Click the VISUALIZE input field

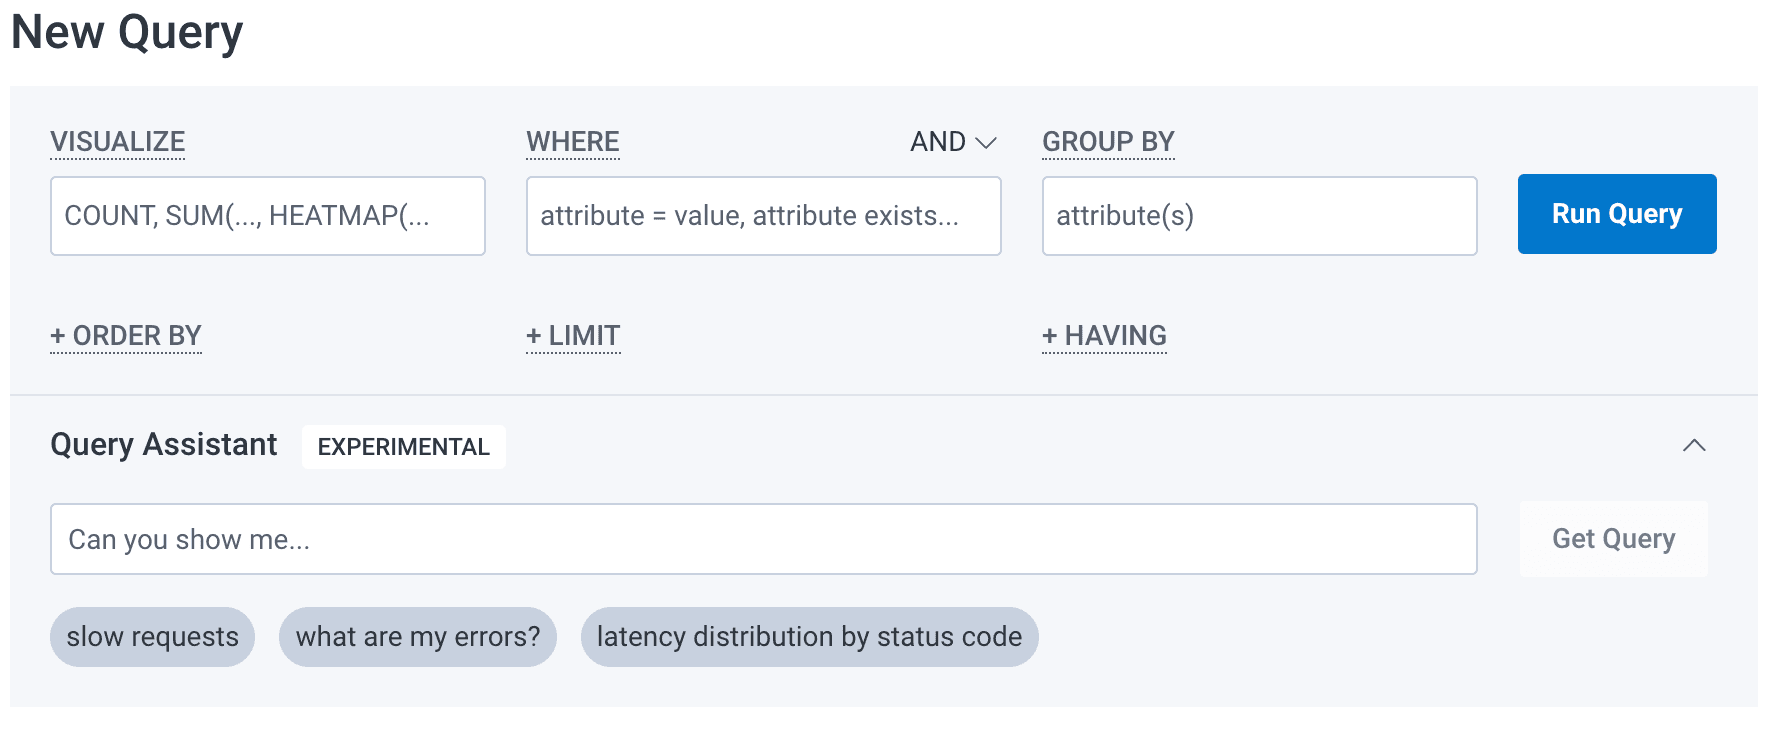pos(267,215)
